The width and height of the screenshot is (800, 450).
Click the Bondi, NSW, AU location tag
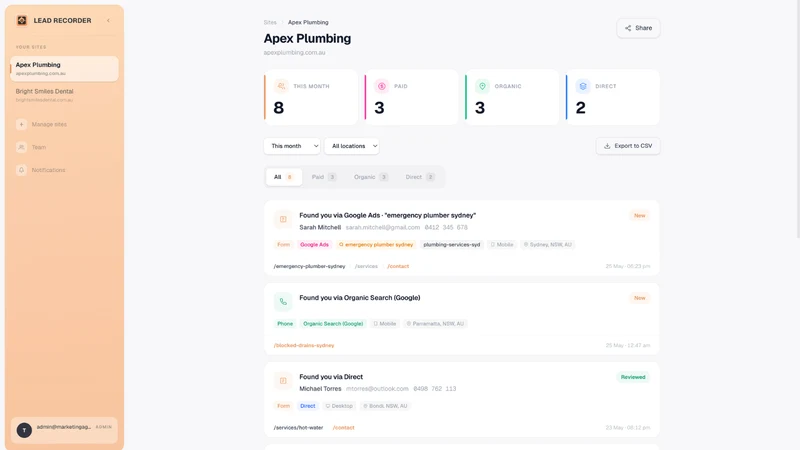[385, 406]
